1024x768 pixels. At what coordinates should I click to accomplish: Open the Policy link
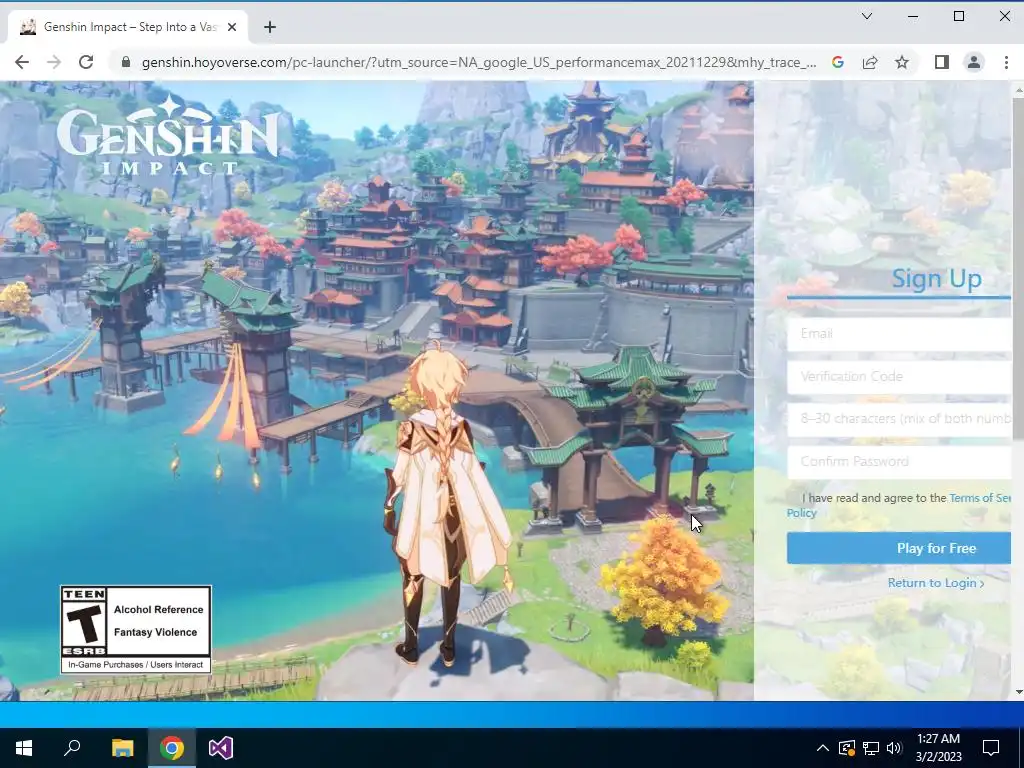coord(801,513)
